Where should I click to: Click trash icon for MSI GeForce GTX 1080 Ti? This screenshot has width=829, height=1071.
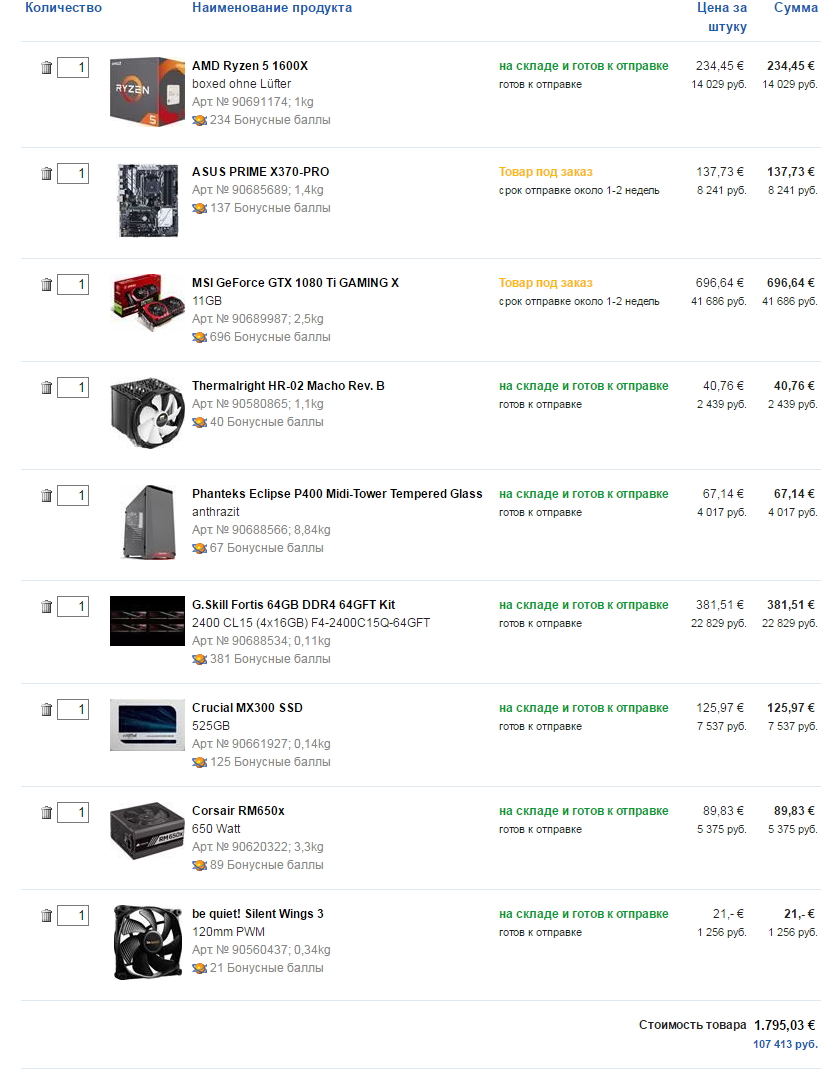46,285
